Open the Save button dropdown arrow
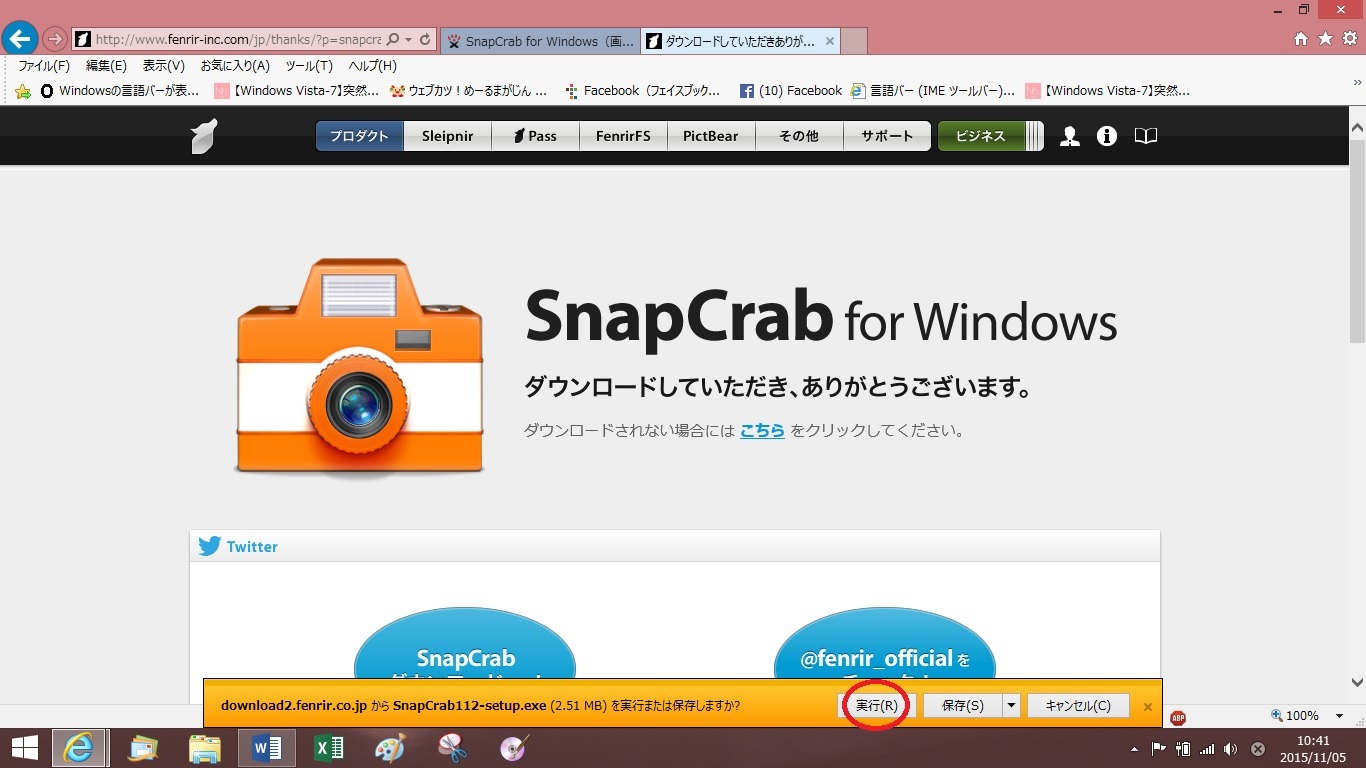The image size is (1366, 768). (1011, 705)
